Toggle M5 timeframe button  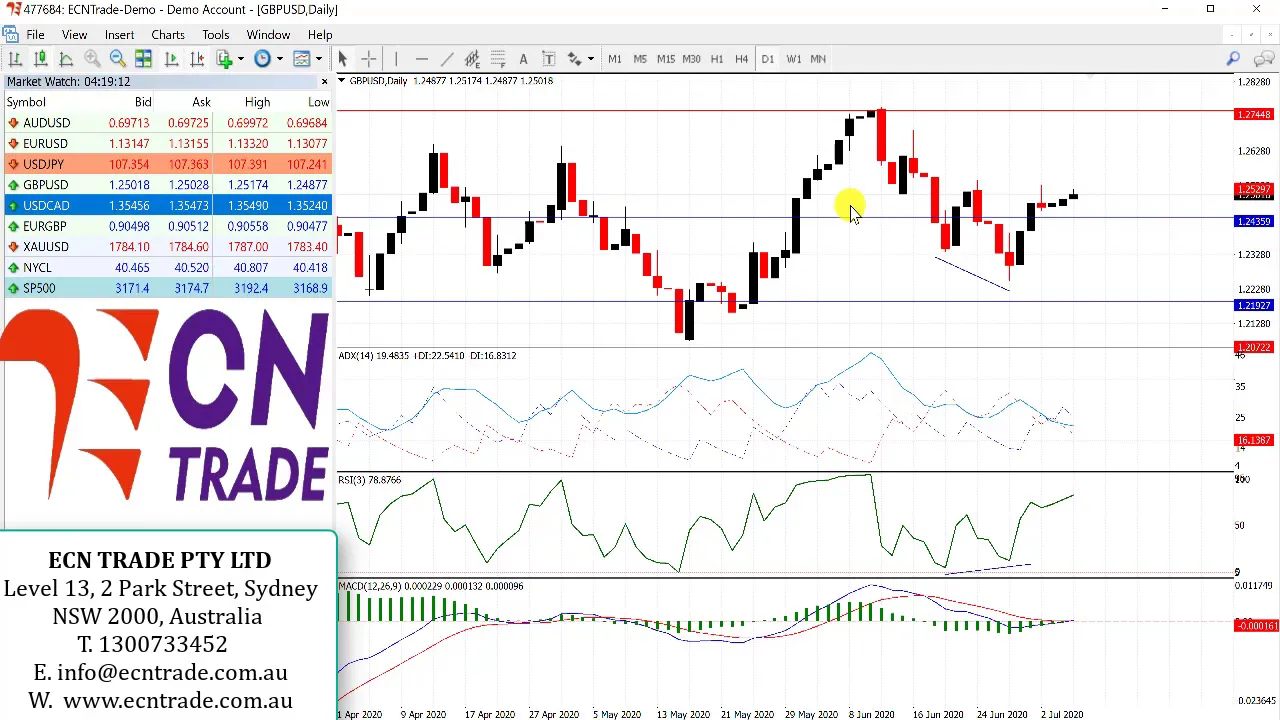(640, 59)
